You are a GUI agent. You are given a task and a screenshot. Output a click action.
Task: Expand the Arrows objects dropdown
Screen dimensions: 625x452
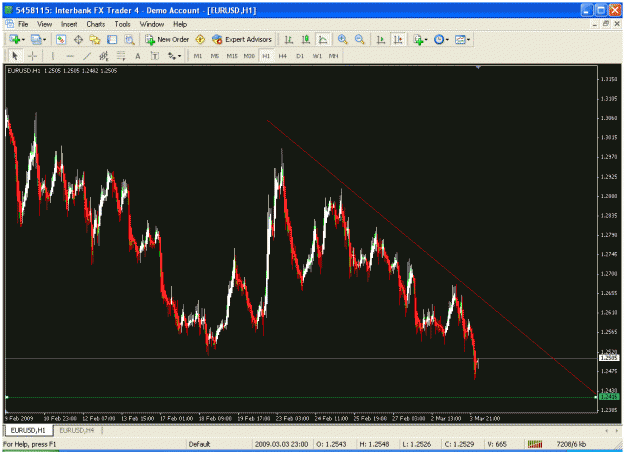tap(179, 56)
